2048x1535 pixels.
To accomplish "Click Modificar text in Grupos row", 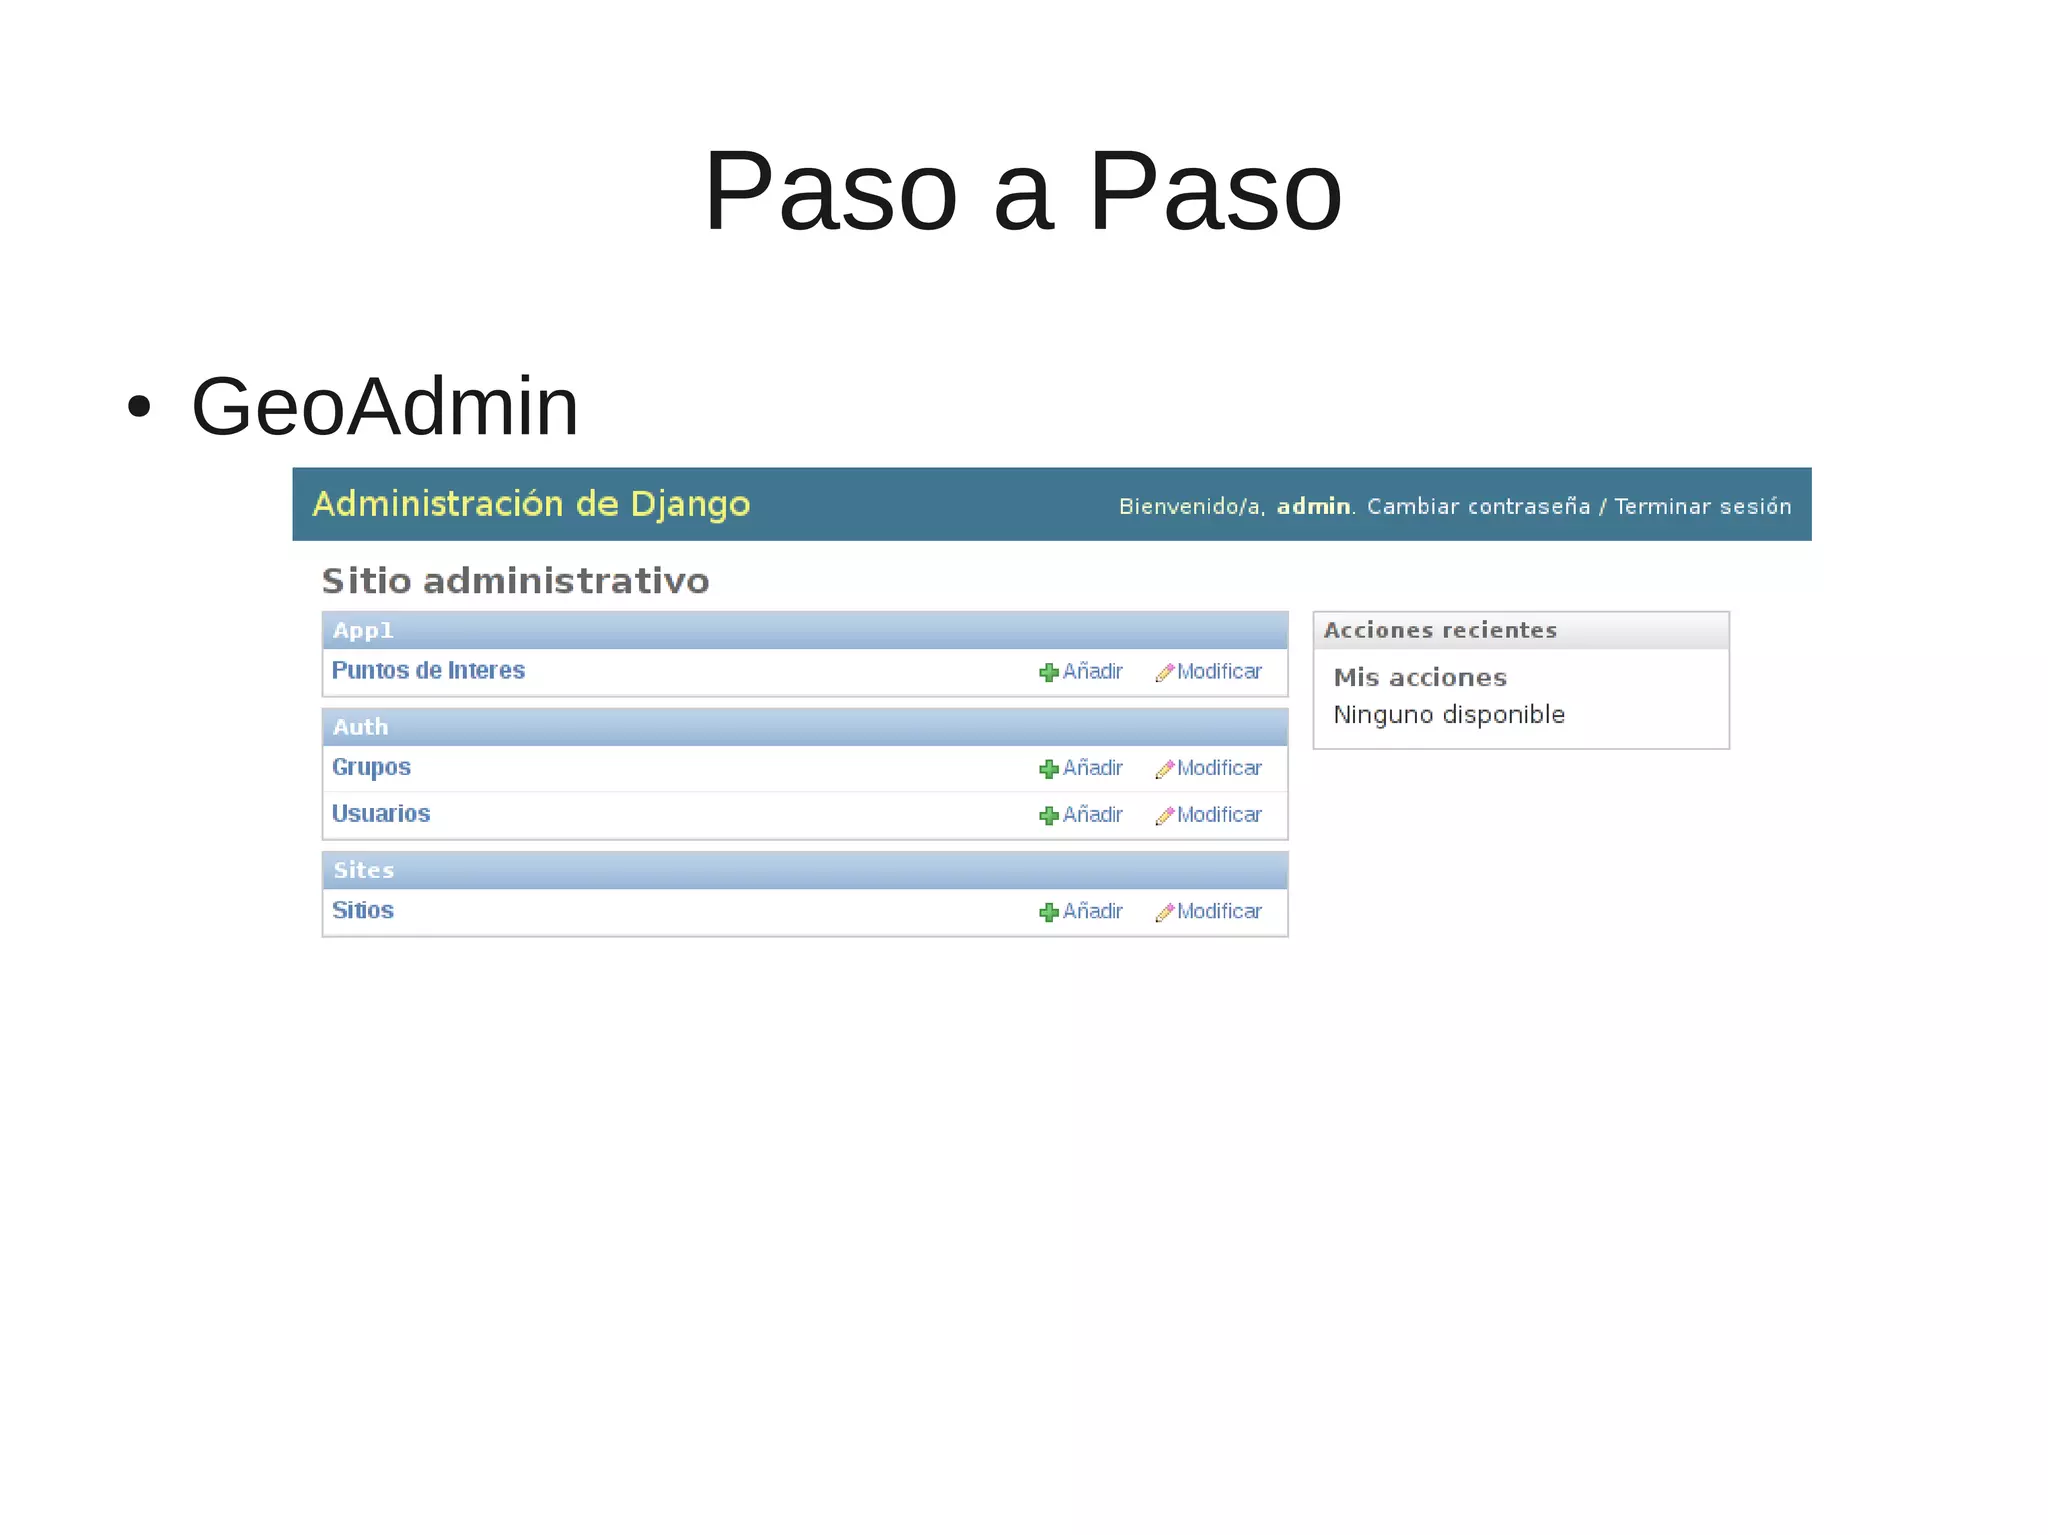I will tap(1219, 768).
